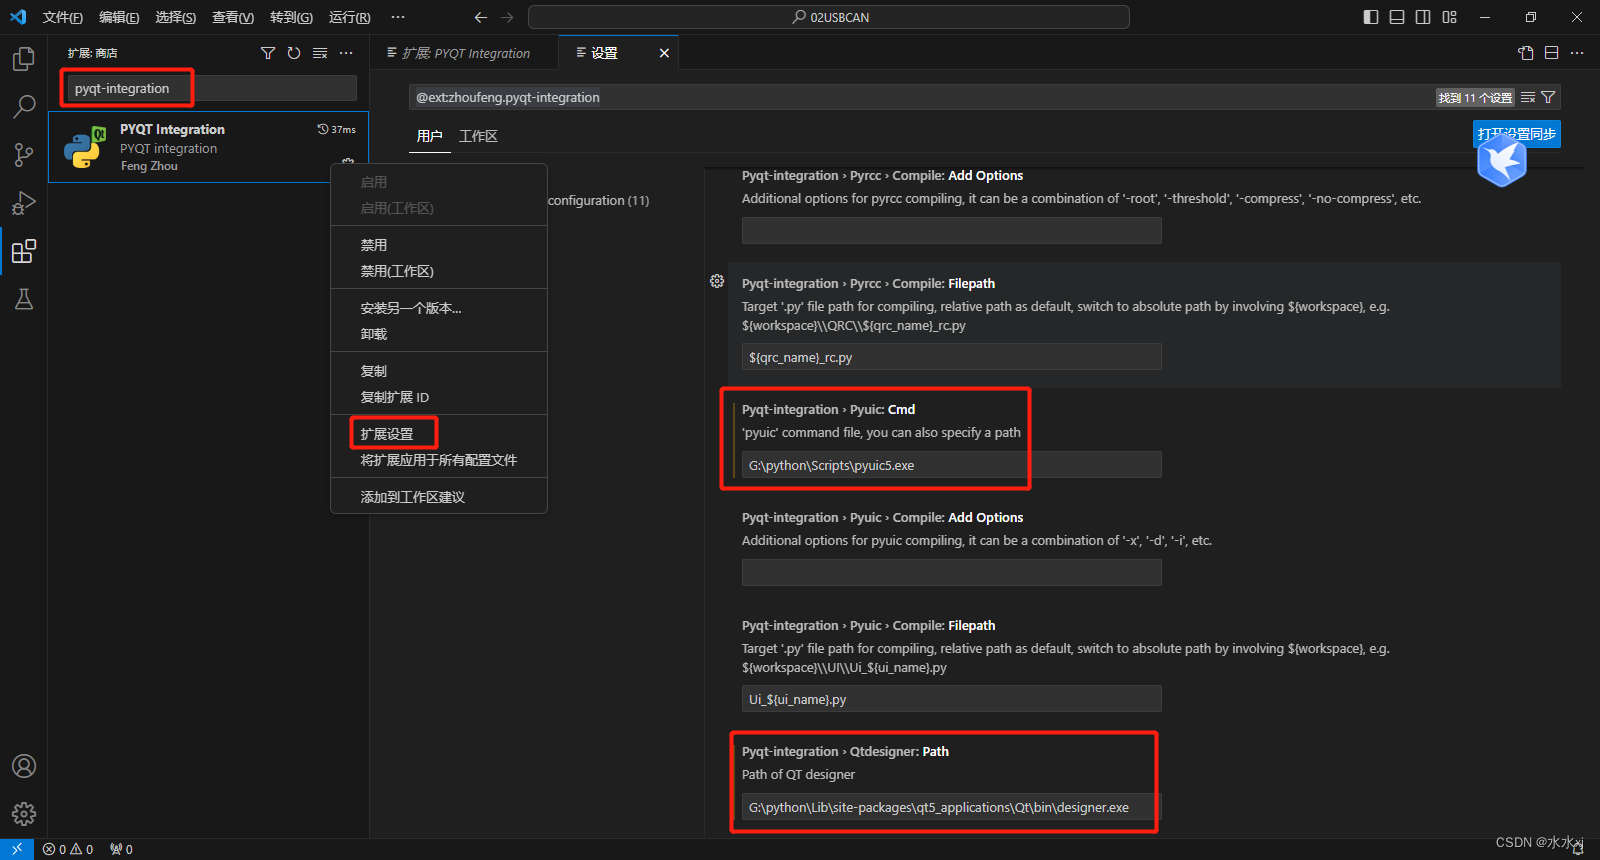Toggle secondary side bar layout icon

[1423, 17]
